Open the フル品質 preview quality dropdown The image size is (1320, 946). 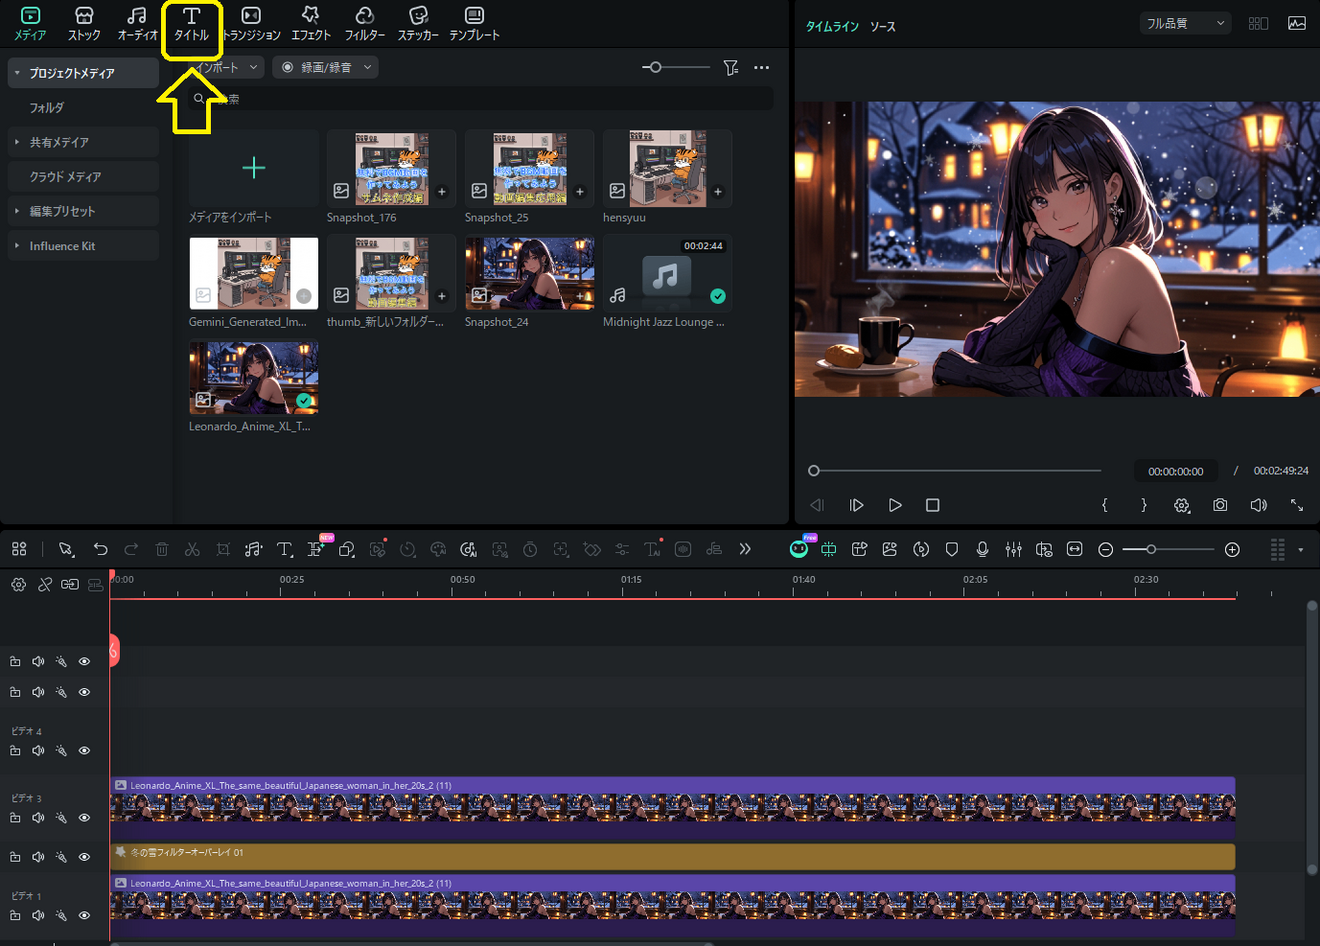(1185, 23)
